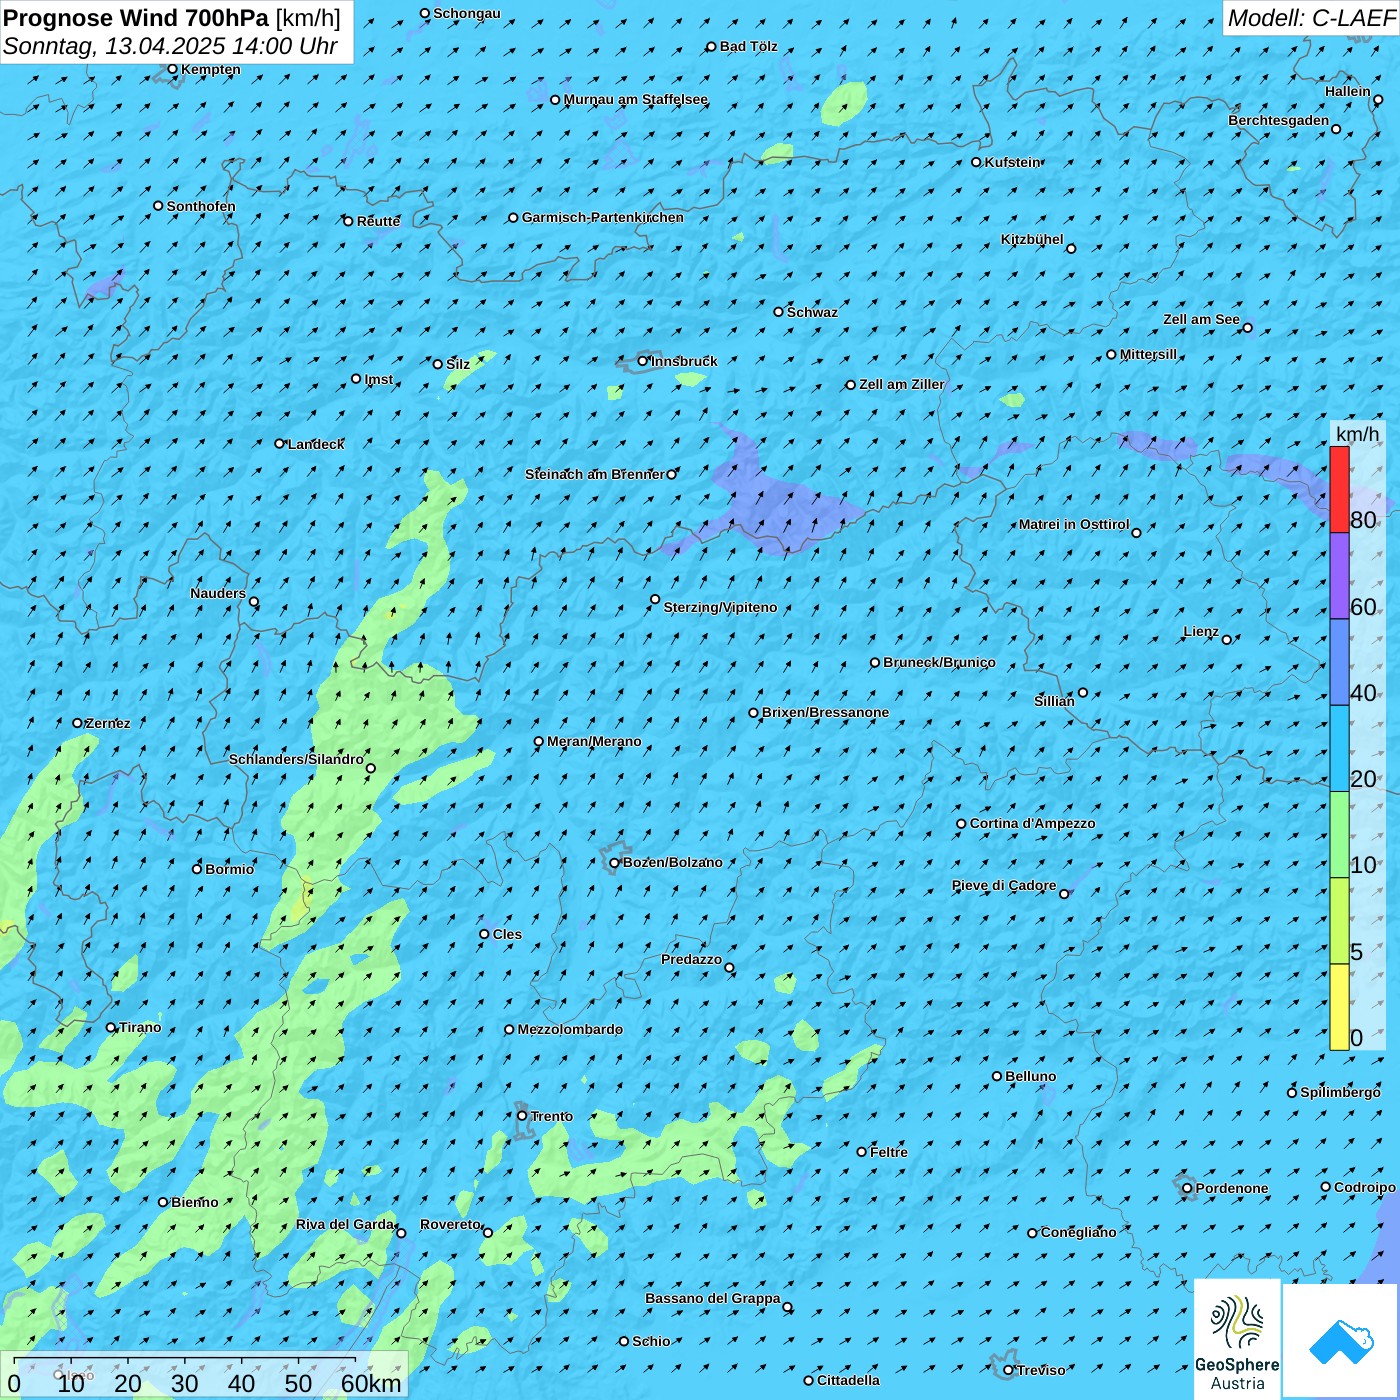
Task: Click the 'Cittadella' label
Action: pyautogui.click(x=849, y=1380)
